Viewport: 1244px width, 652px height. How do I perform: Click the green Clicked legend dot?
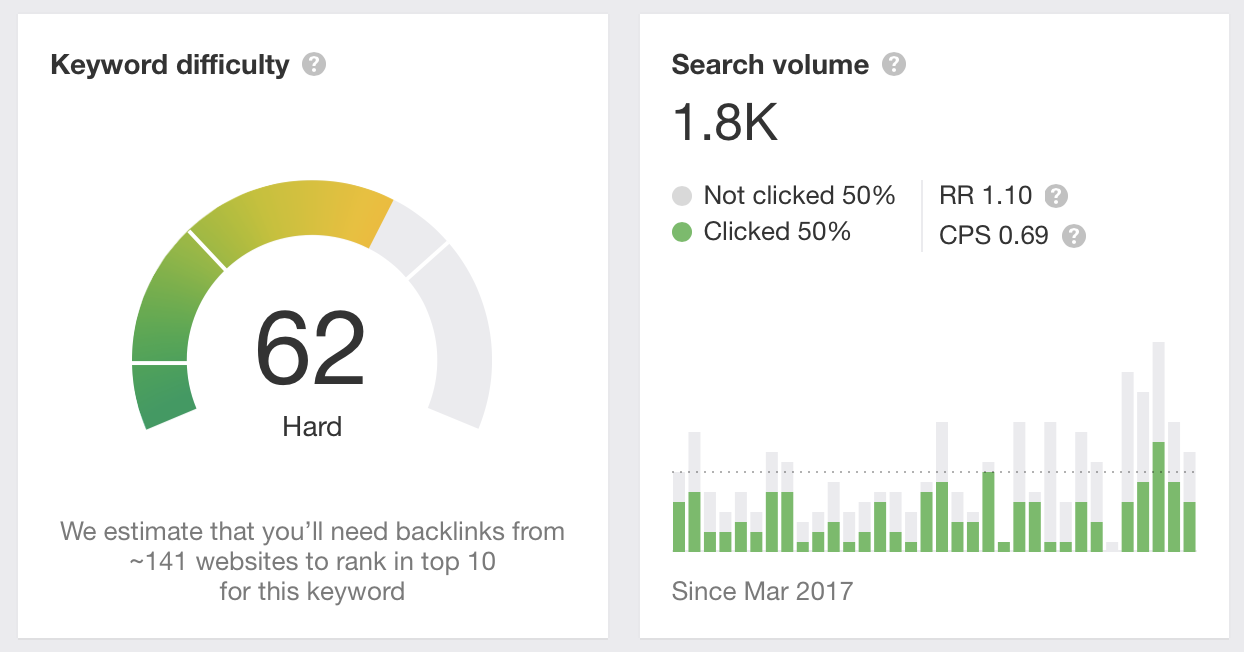[x=682, y=233]
